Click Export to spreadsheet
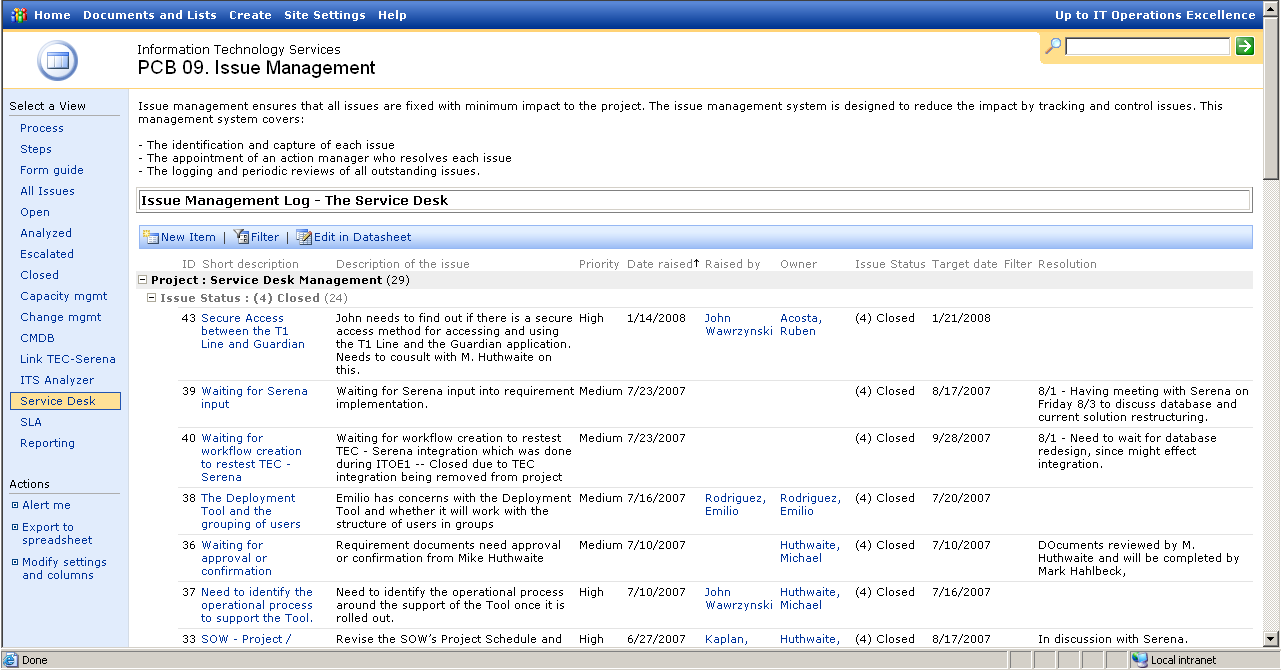 [57, 534]
